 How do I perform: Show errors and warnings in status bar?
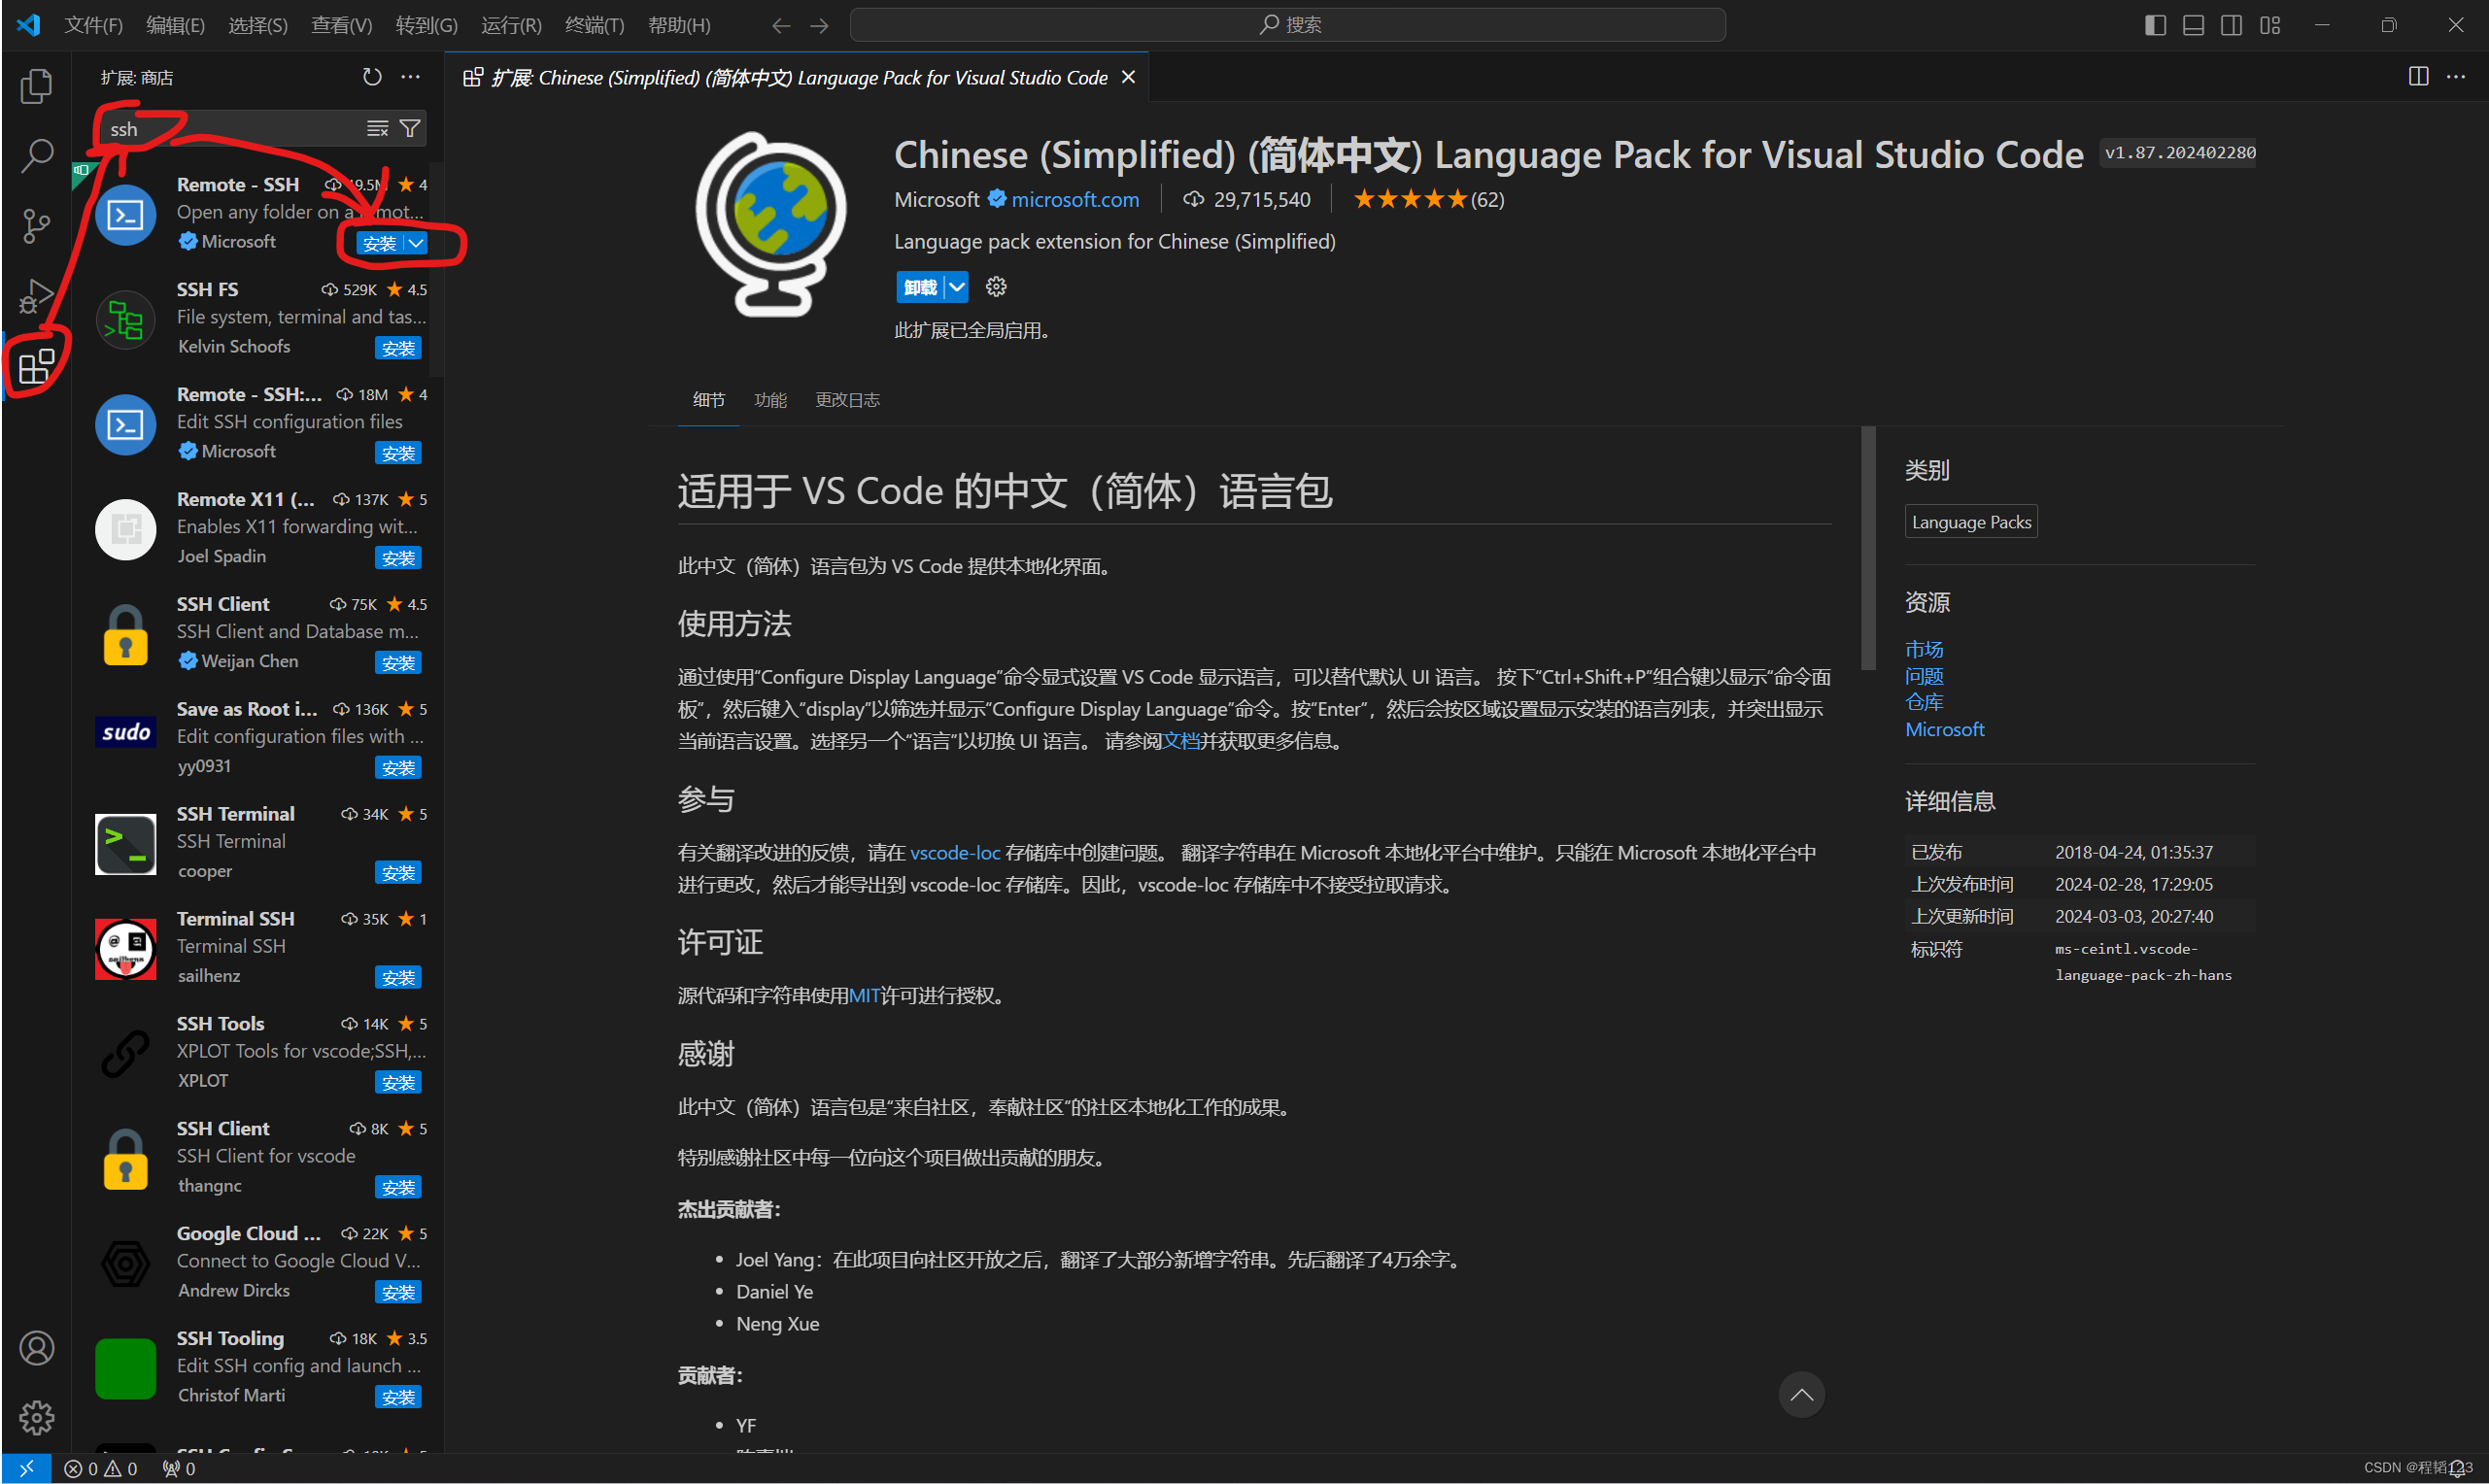click(100, 1468)
